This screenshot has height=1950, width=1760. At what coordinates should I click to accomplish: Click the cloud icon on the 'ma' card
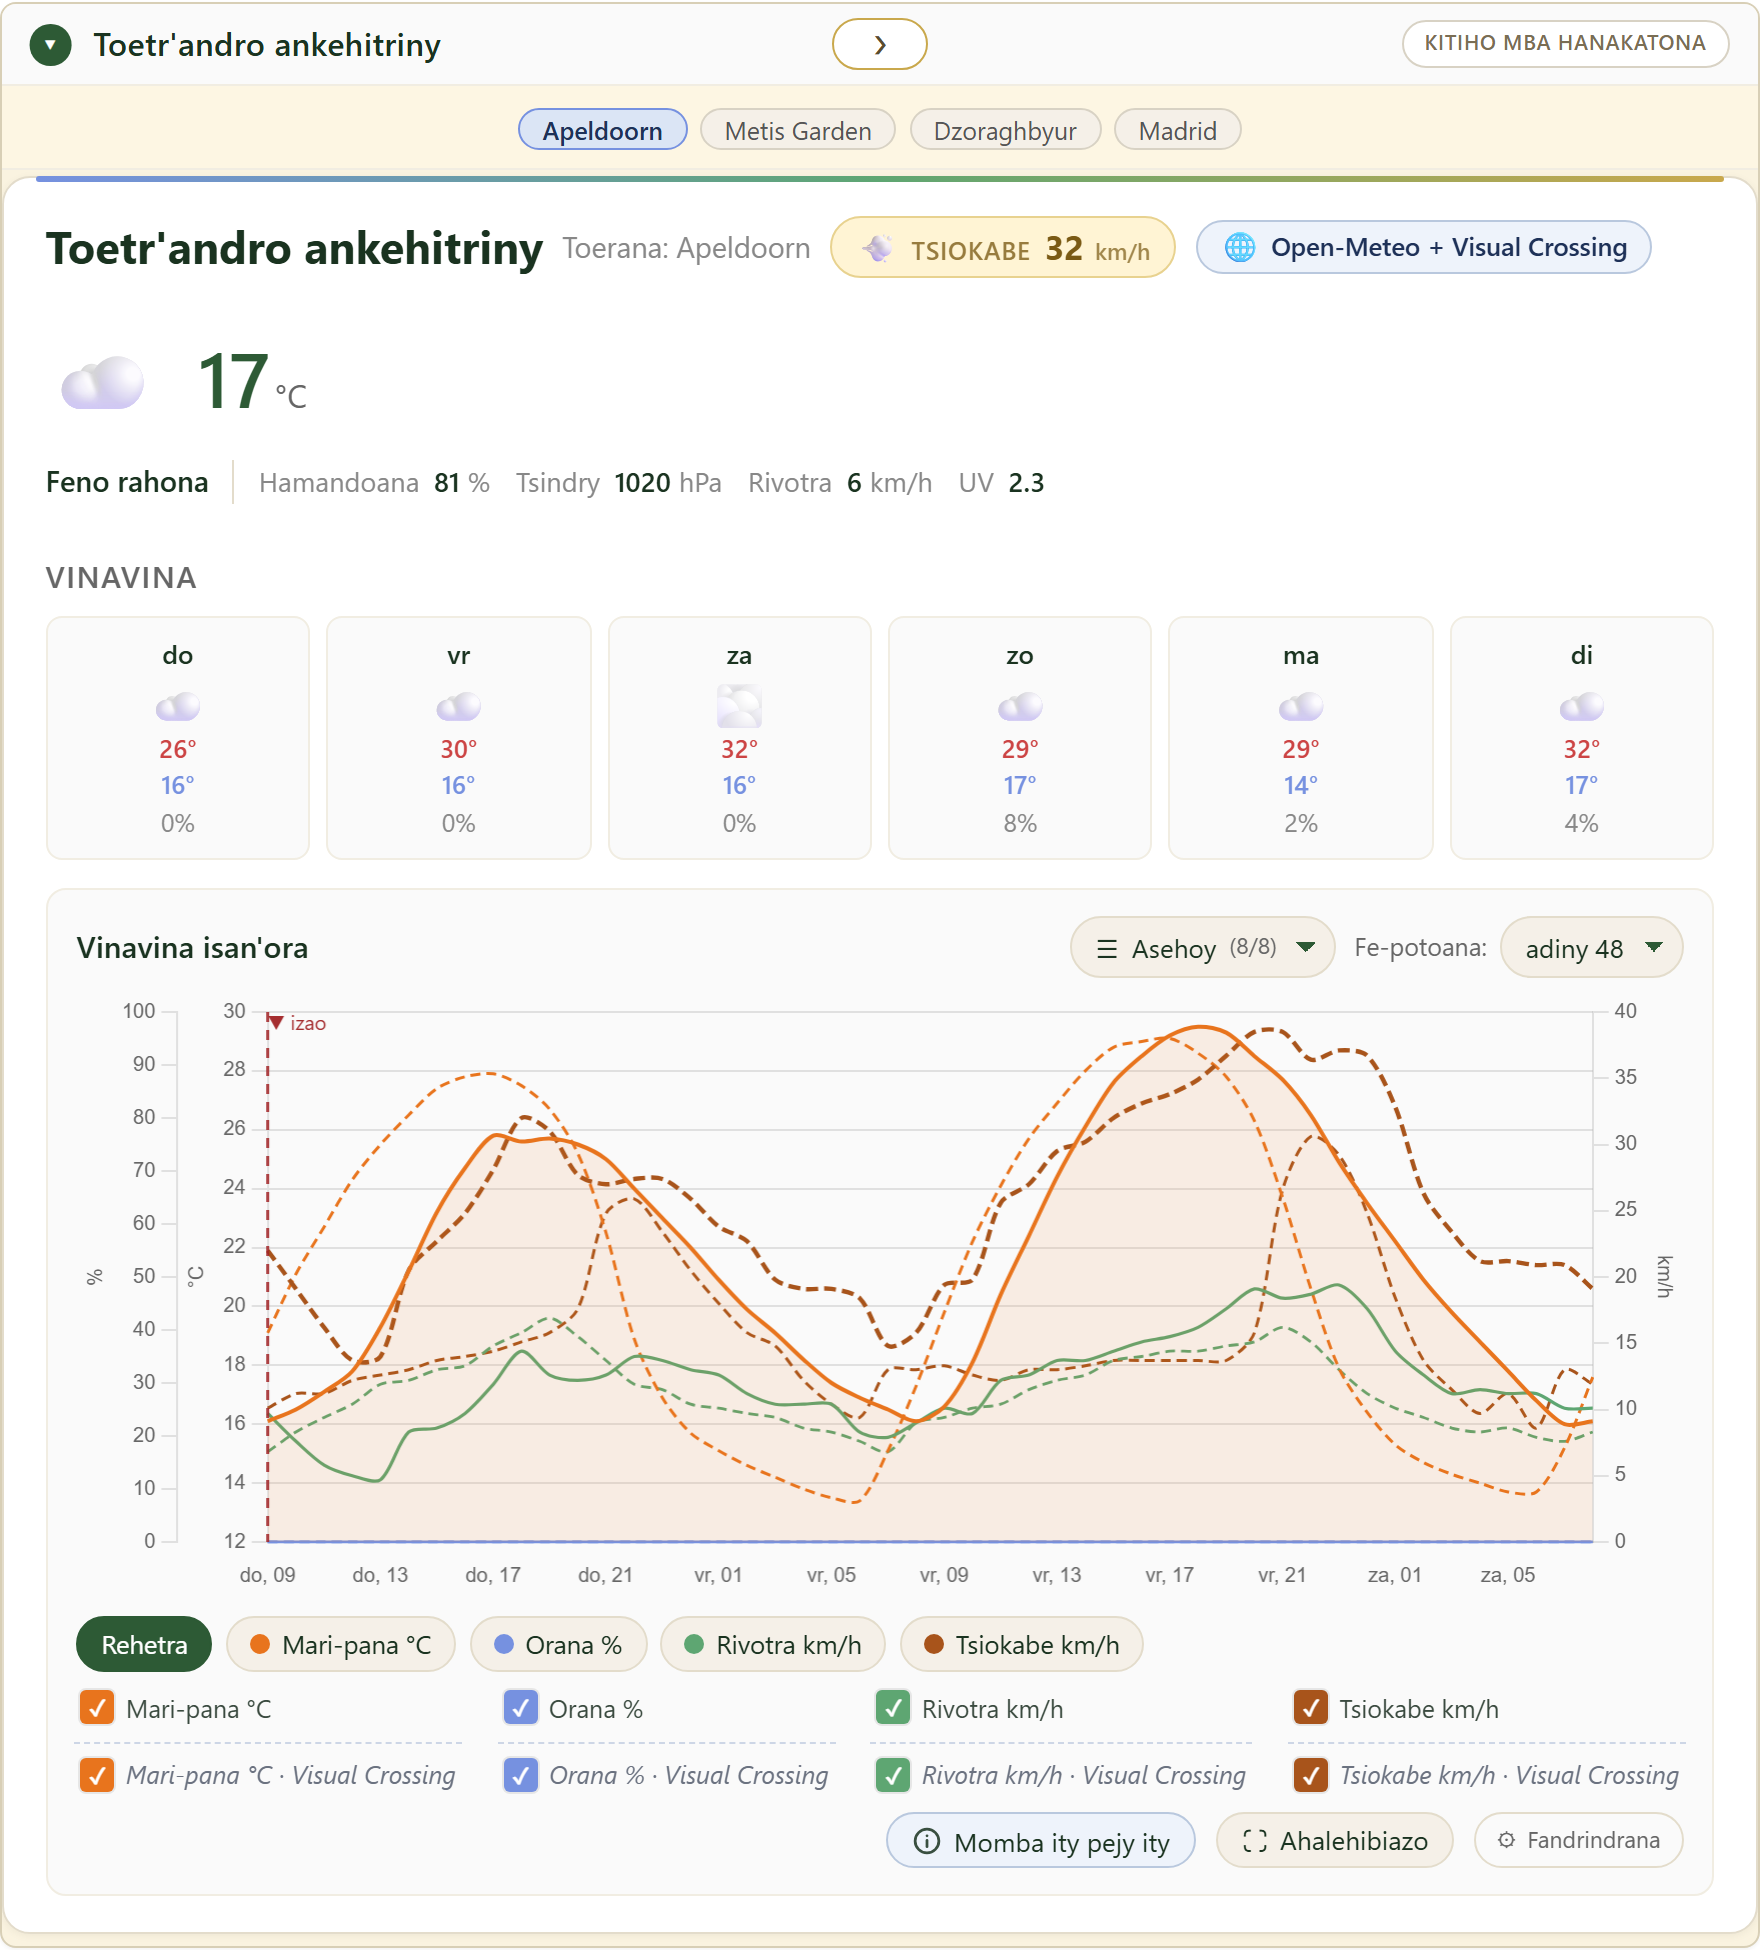(1301, 707)
